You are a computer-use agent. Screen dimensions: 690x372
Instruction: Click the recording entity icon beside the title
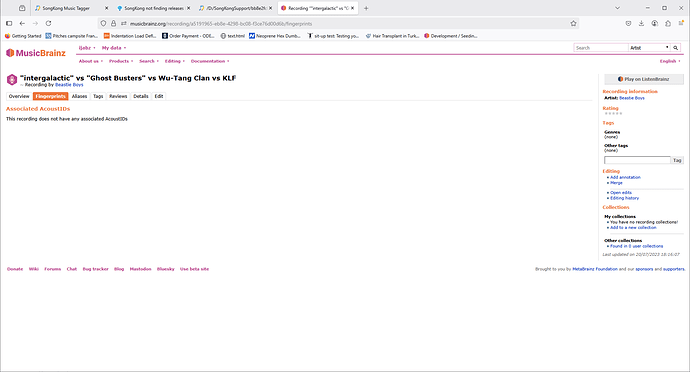(12, 80)
